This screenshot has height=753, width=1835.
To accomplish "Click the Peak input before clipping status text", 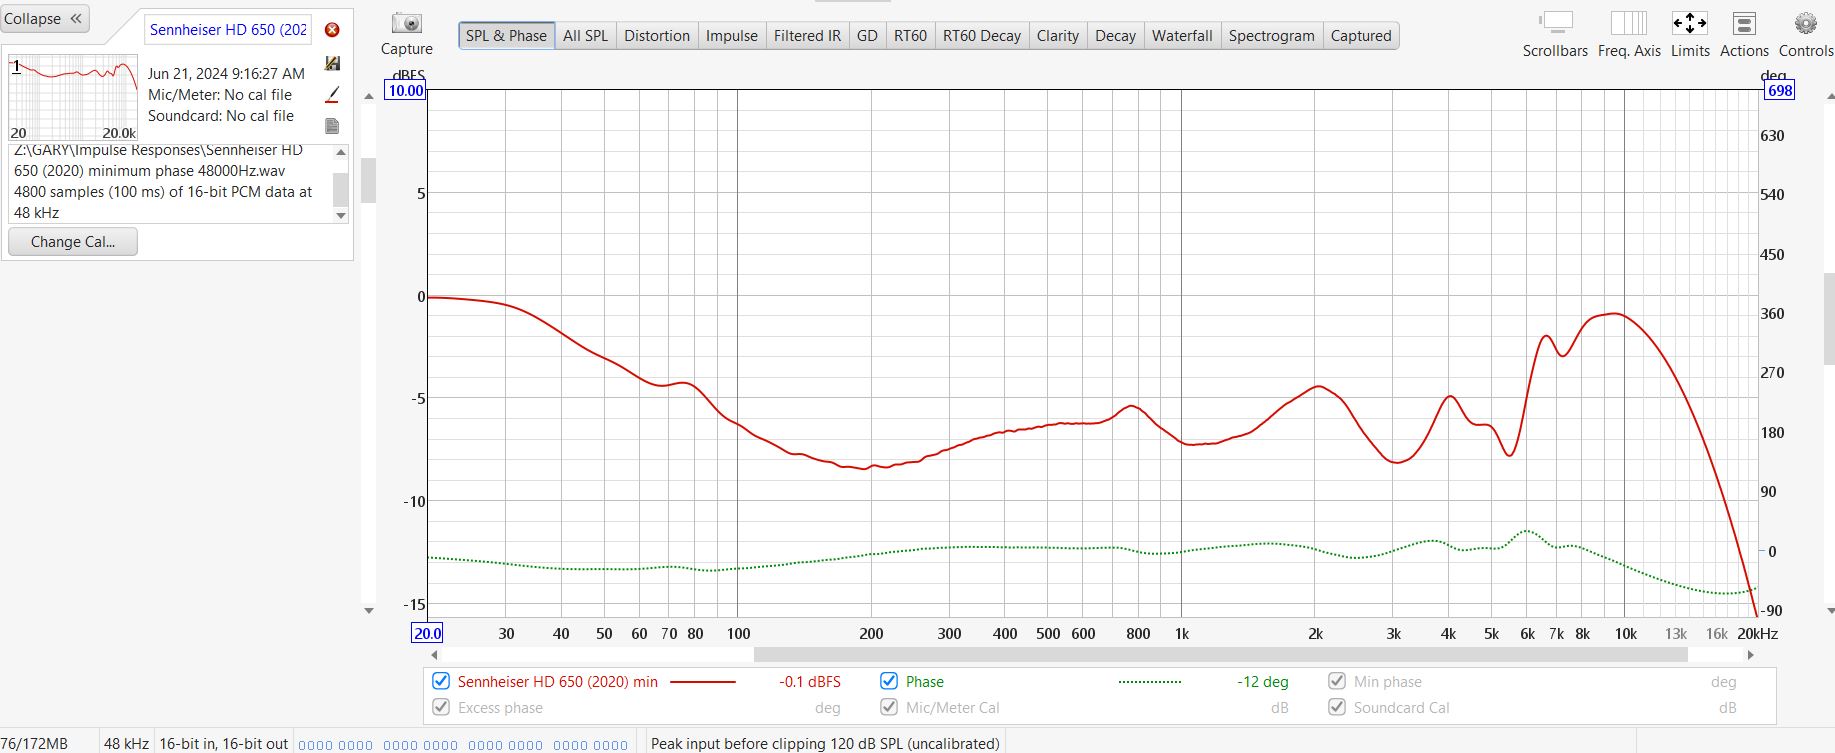I will 825,743.
